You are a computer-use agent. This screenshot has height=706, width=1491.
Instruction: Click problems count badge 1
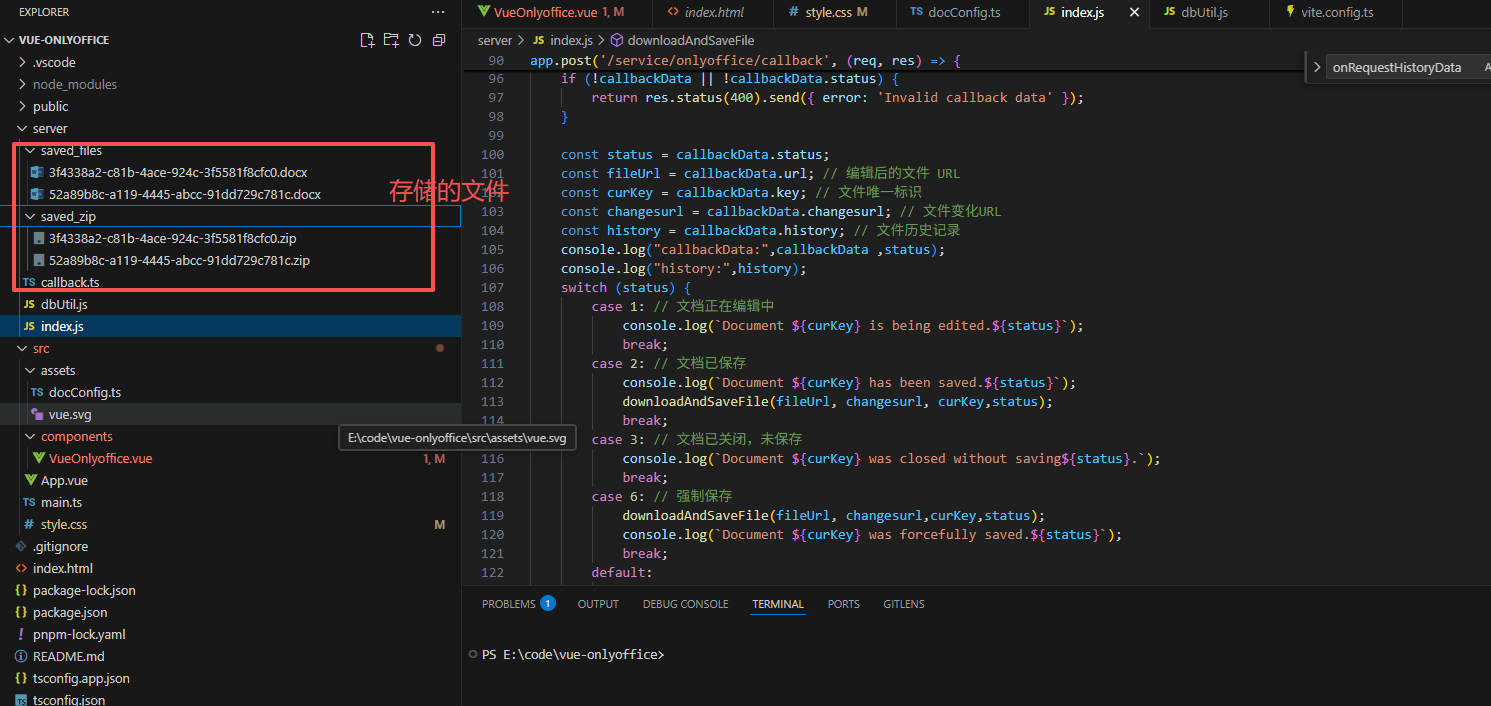tap(547, 603)
